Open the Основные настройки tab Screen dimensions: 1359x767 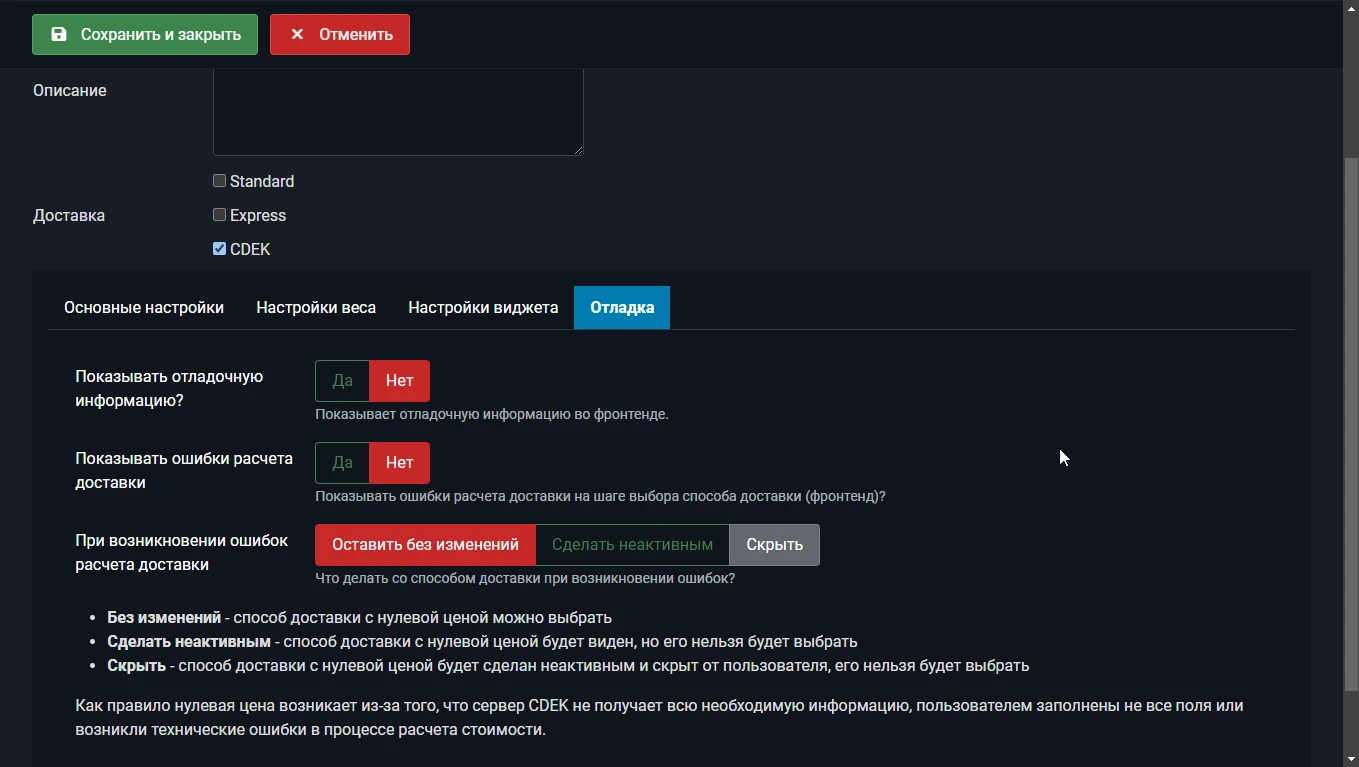coord(144,308)
